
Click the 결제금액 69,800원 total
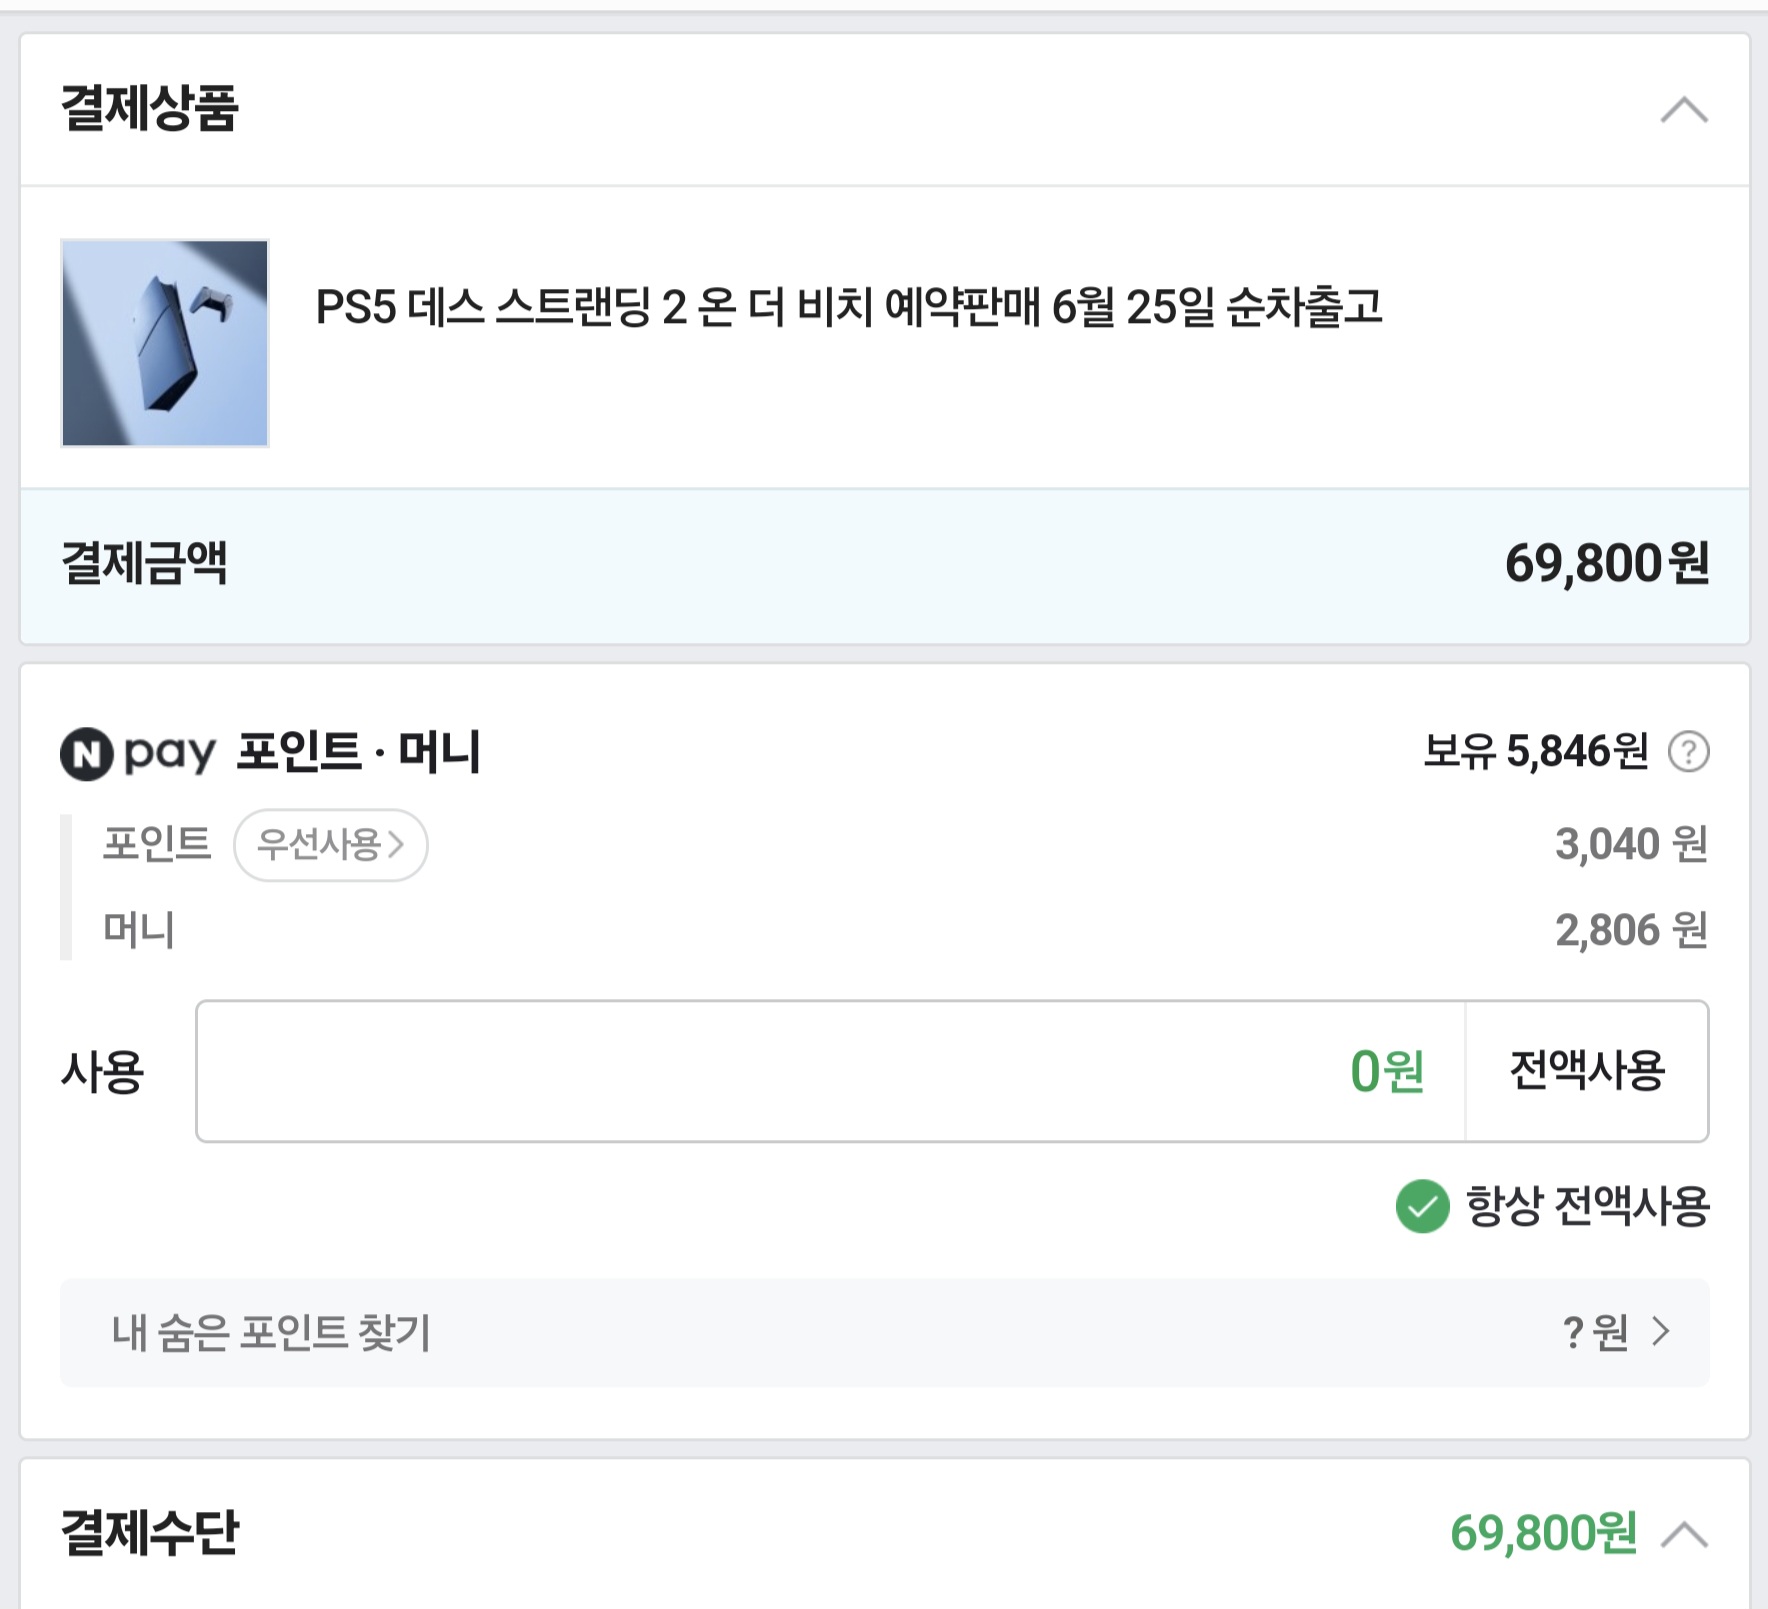[x=1606, y=564]
